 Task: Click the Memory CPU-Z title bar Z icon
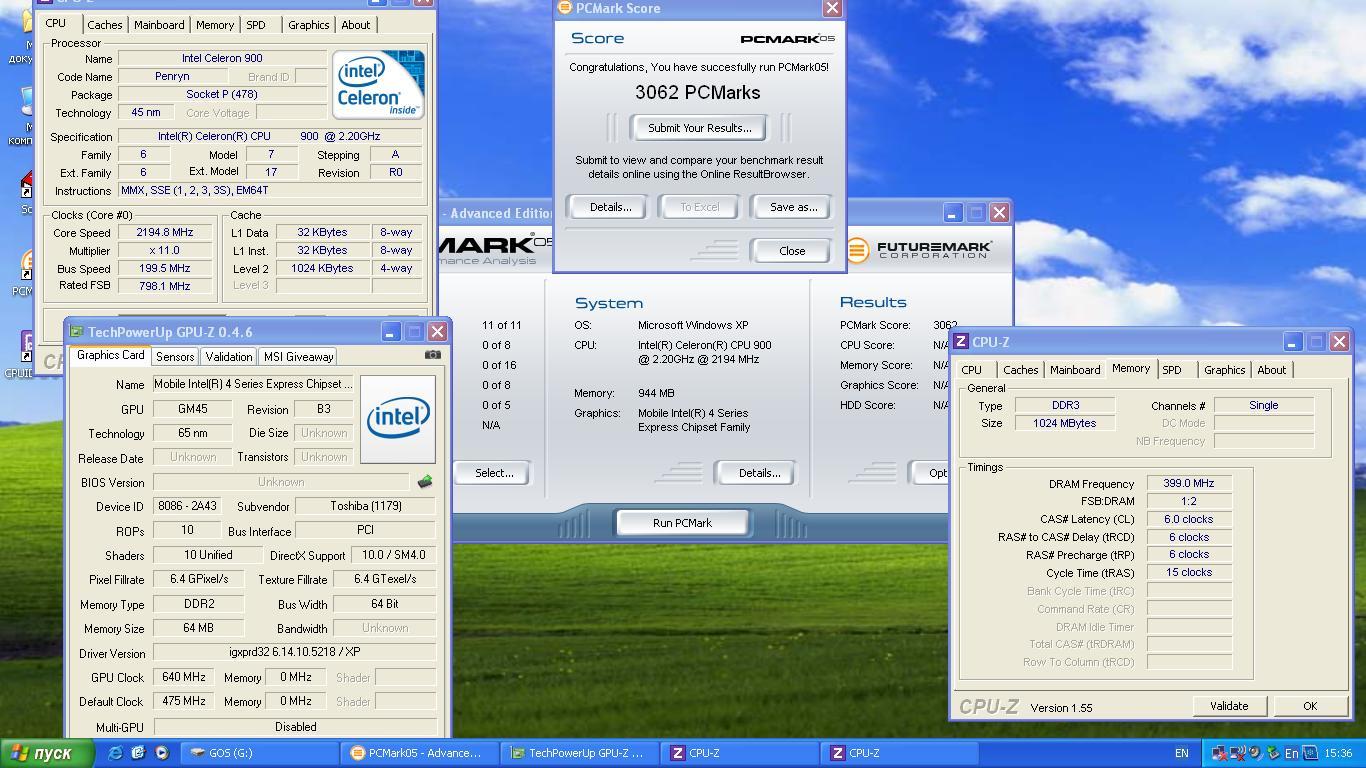[961, 342]
